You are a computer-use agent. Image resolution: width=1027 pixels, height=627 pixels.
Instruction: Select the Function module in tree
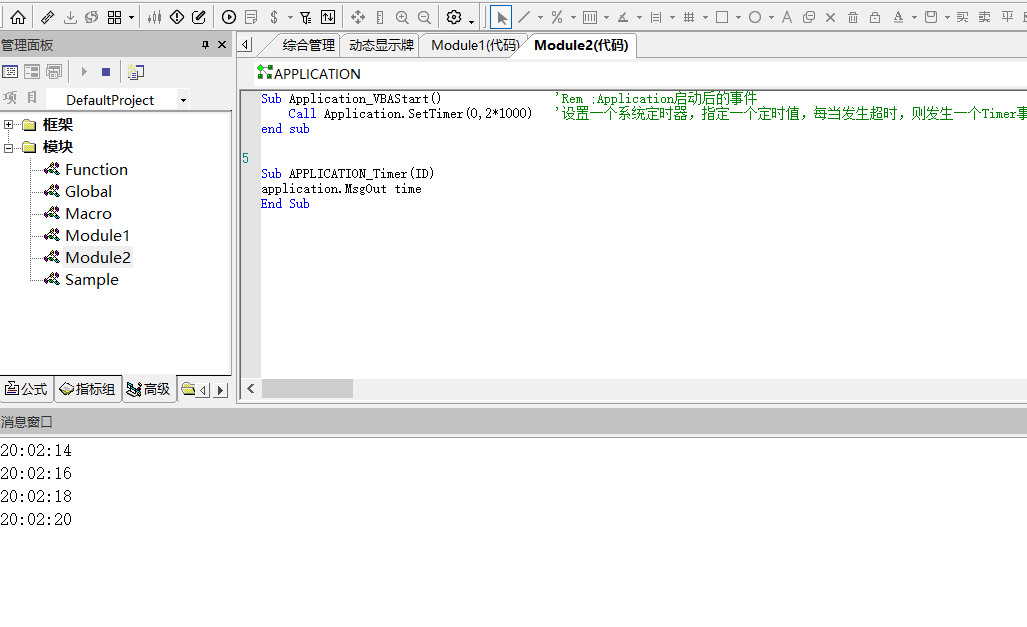pos(96,170)
